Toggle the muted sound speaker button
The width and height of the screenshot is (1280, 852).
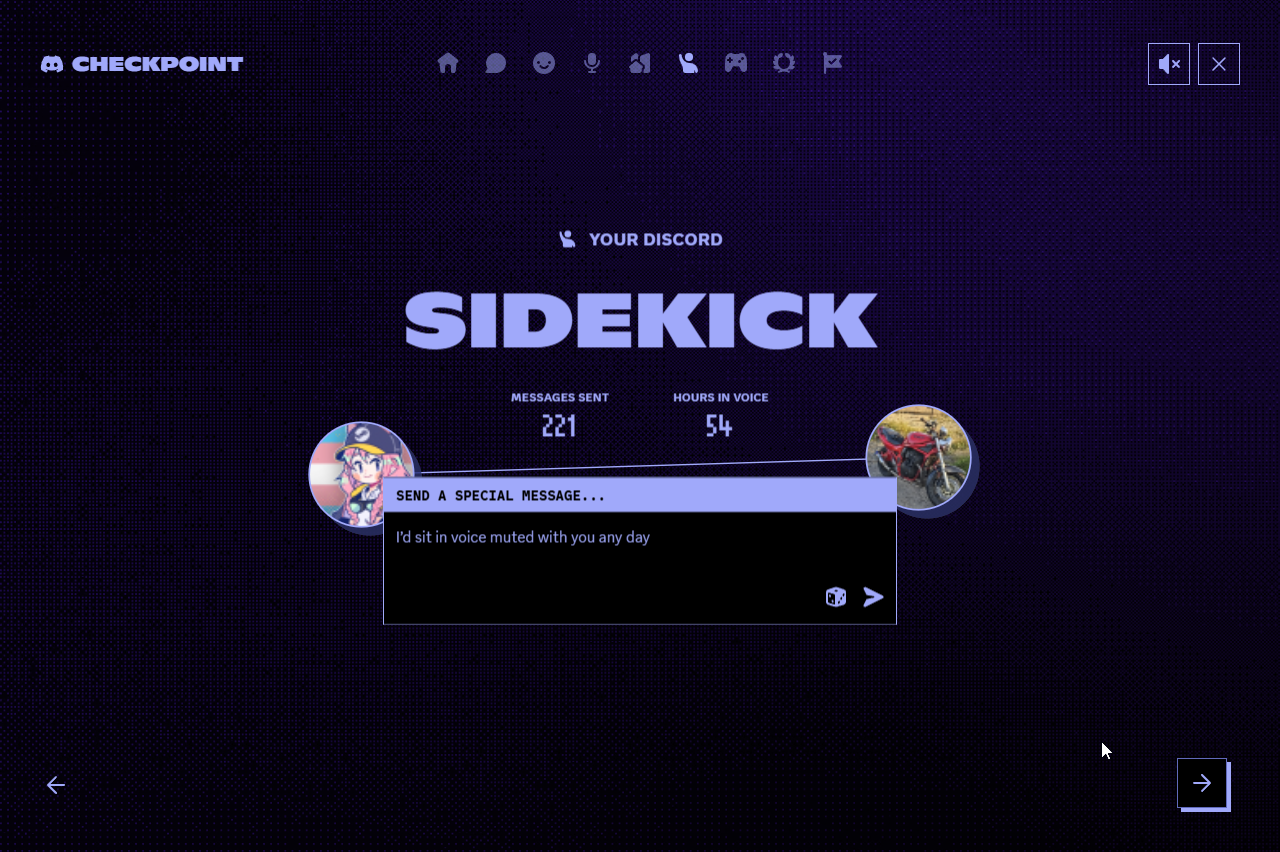point(1169,64)
